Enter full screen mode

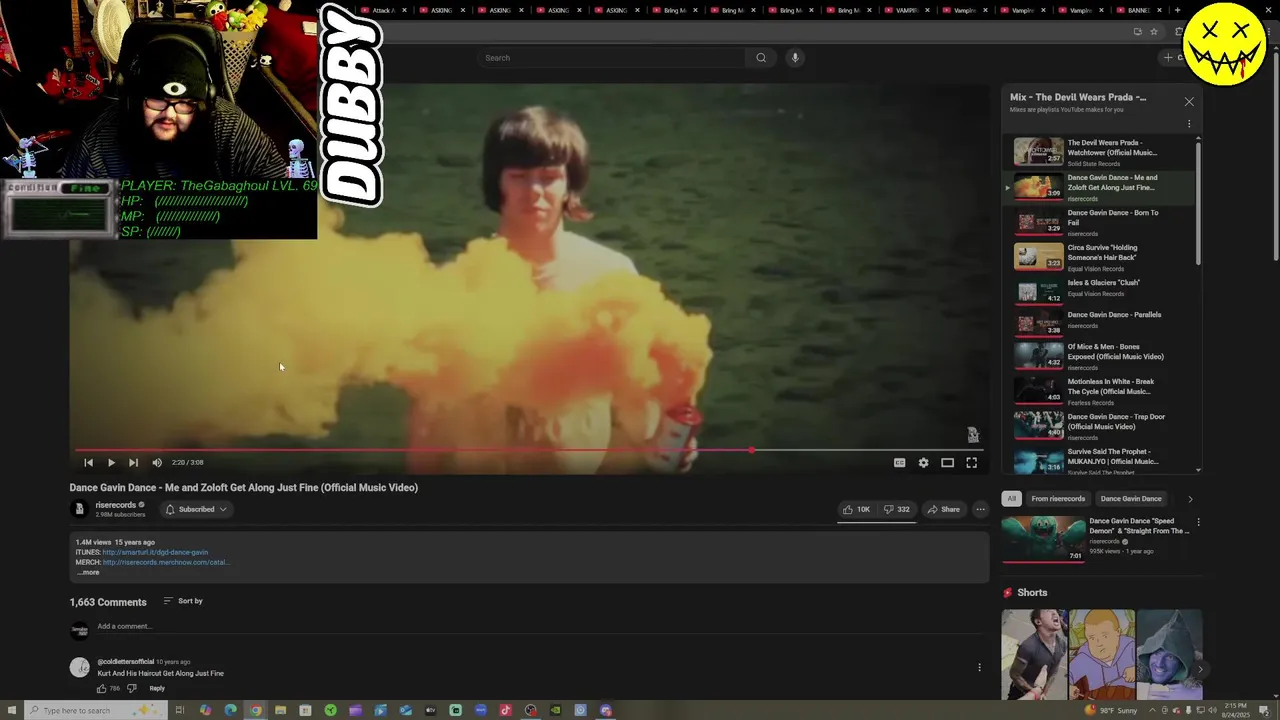[971, 462]
